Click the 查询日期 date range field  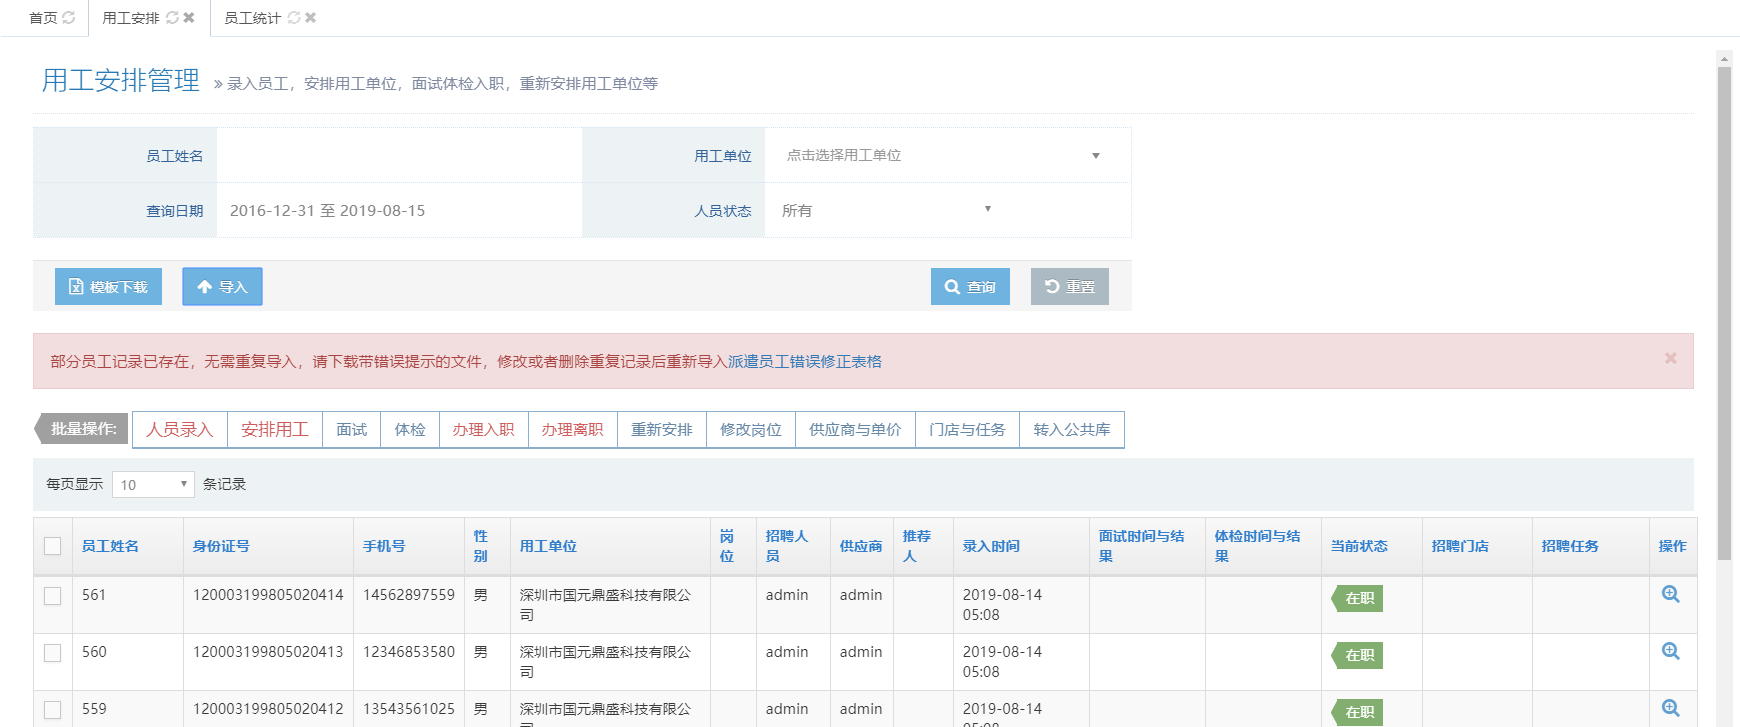pyautogui.click(x=398, y=211)
